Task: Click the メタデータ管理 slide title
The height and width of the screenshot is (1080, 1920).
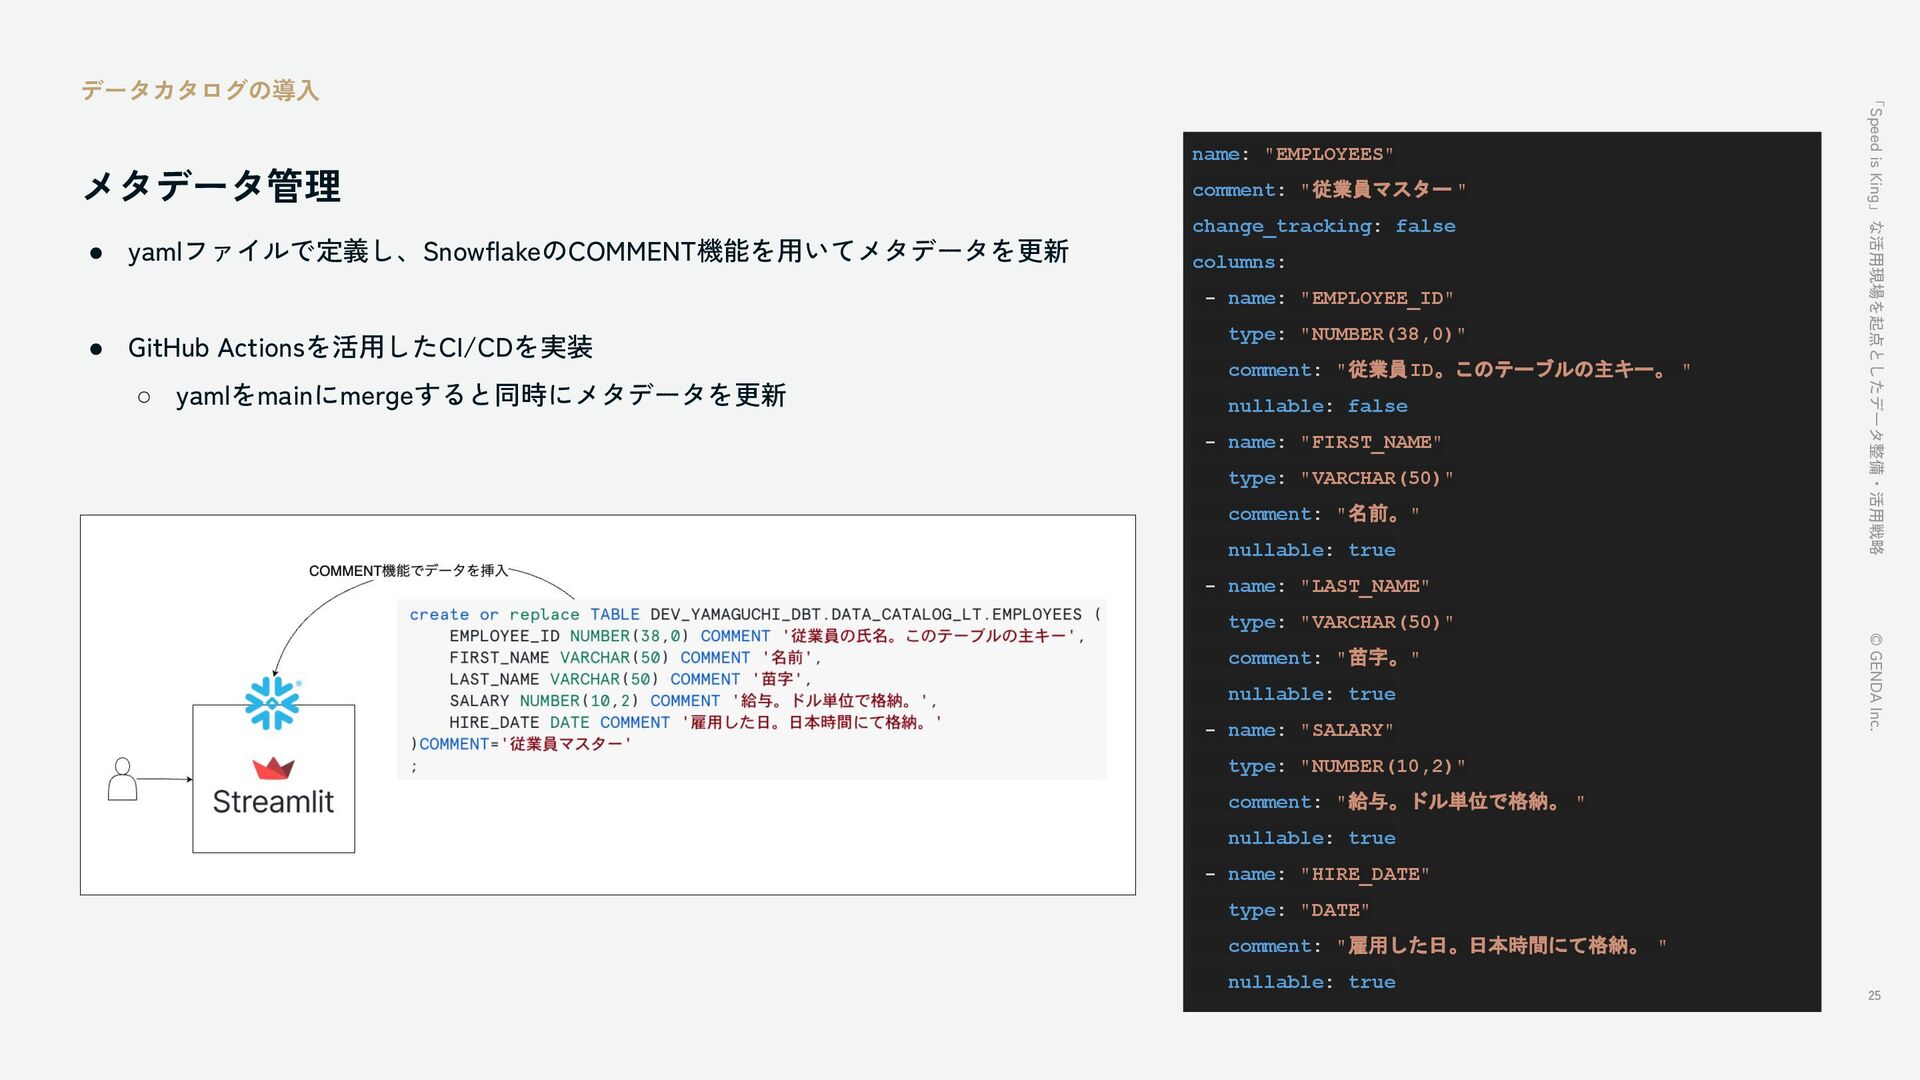Action: [211, 186]
